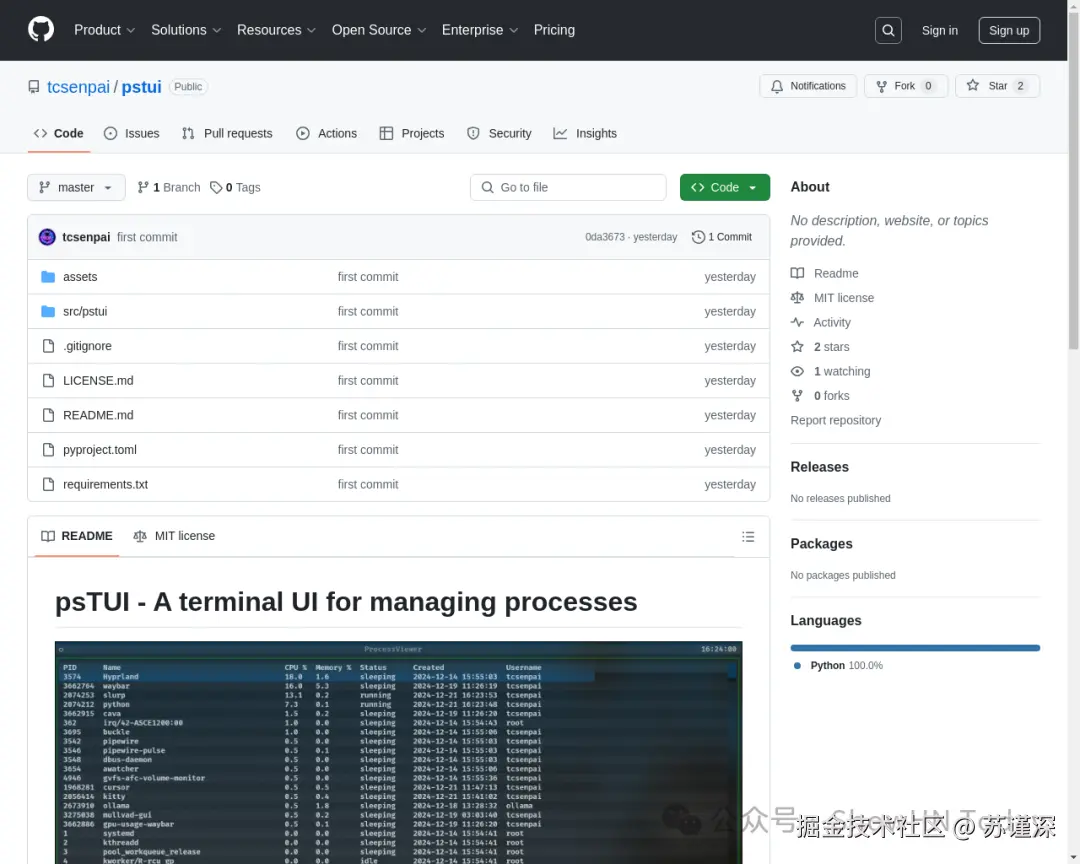Switch to the Pull requests tab
The width and height of the screenshot is (1080, 864).
pyautogui.click(x=227, y=134)
